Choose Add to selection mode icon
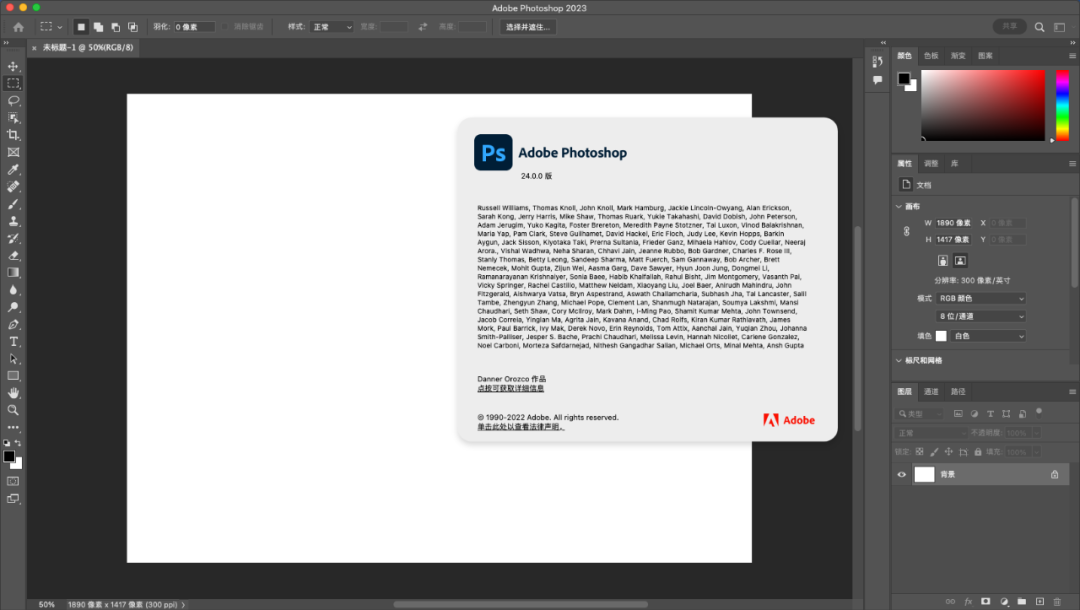The image size is (1080, 610). pos(98,27)
